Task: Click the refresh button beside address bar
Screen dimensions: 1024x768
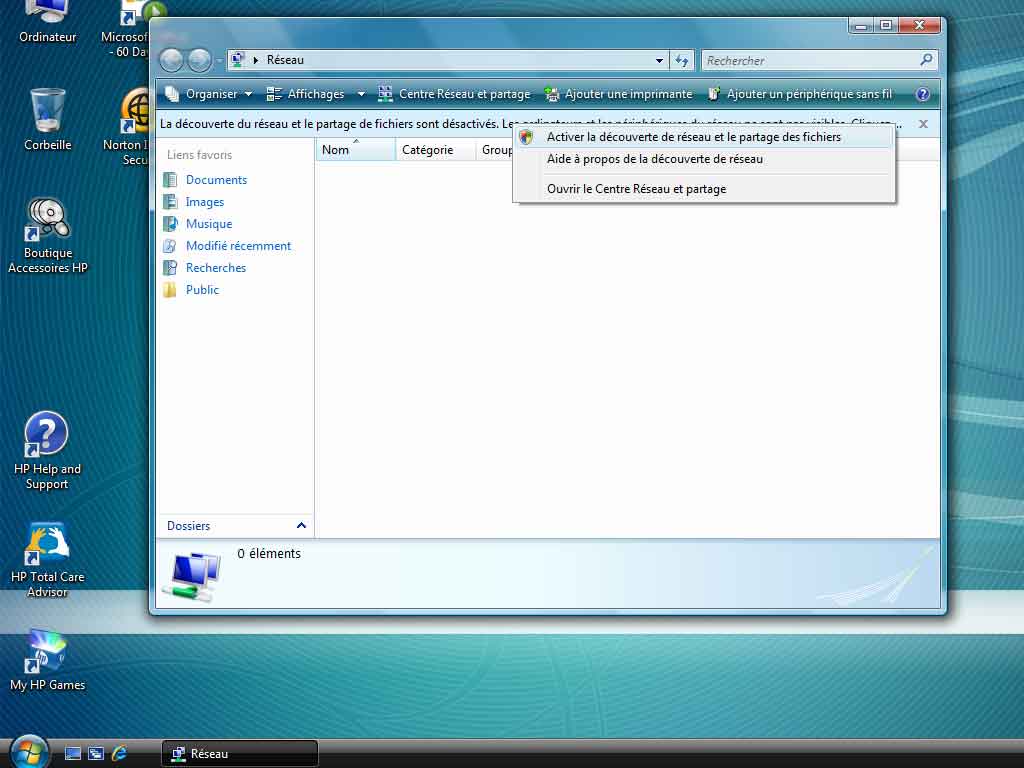Action: pyautogui.click(x=682, y=60)
